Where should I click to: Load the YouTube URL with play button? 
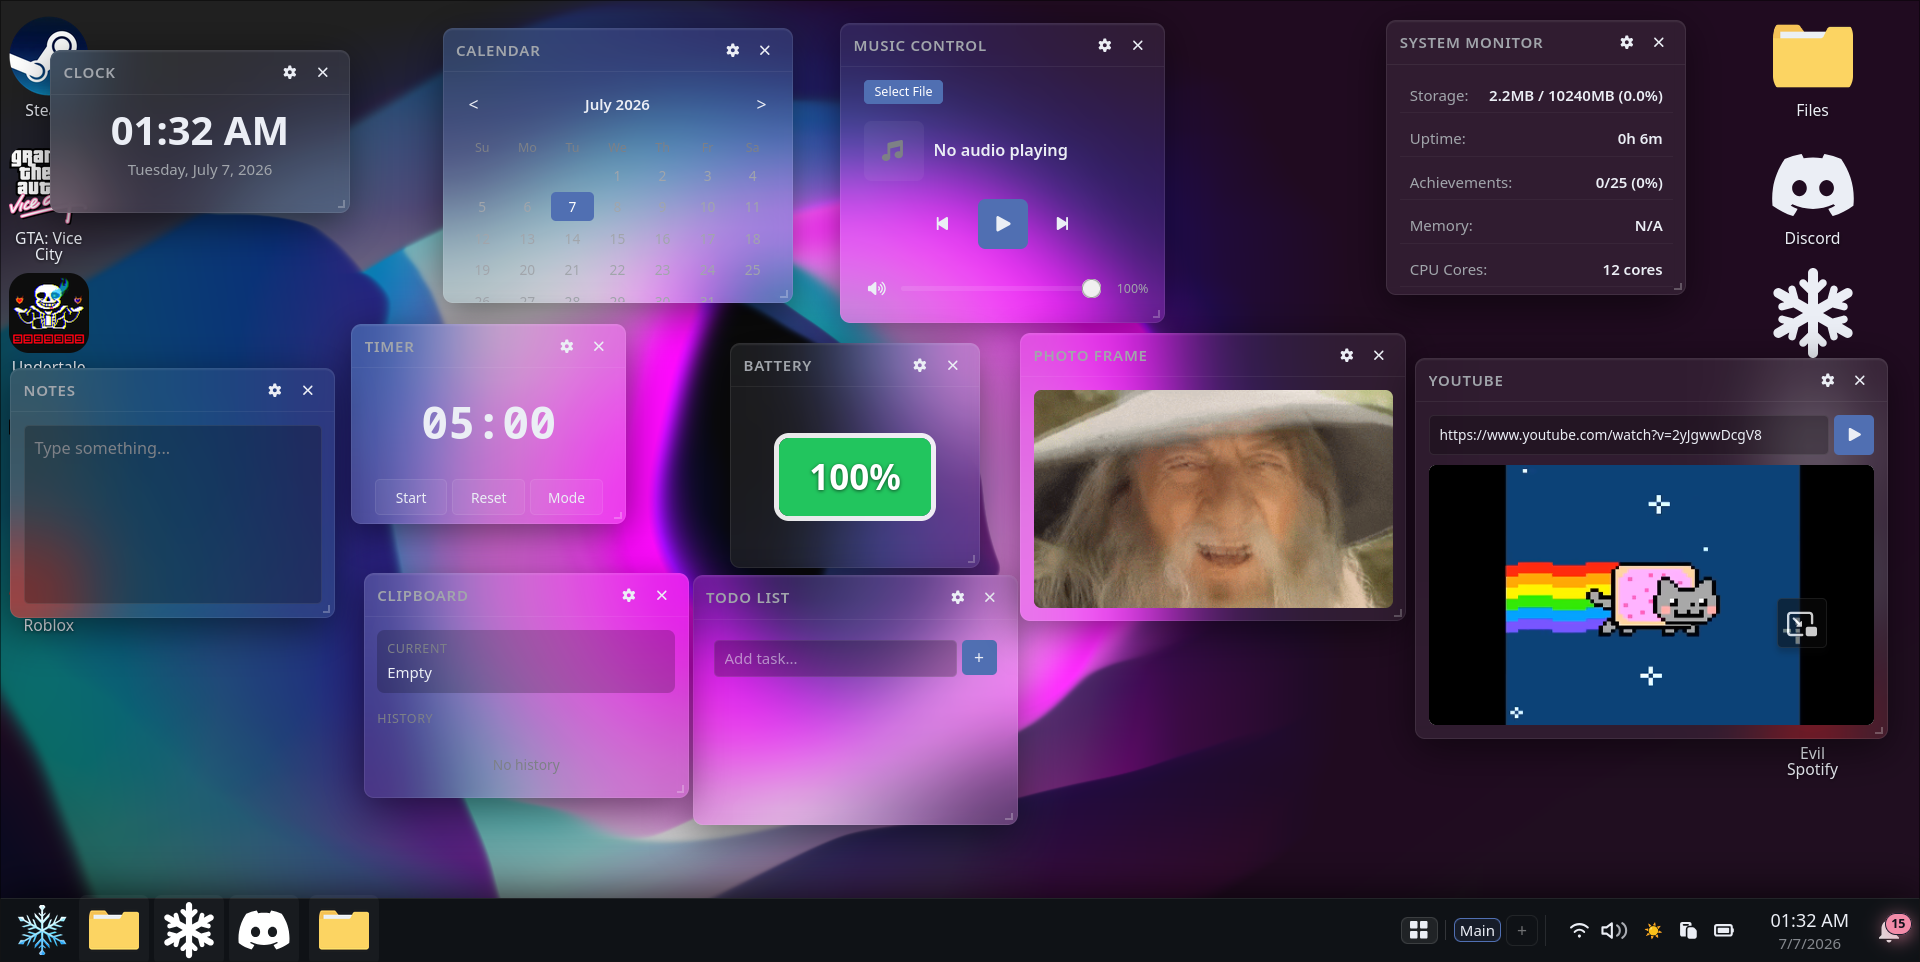pyautogui.click(x=1854, y=435)
